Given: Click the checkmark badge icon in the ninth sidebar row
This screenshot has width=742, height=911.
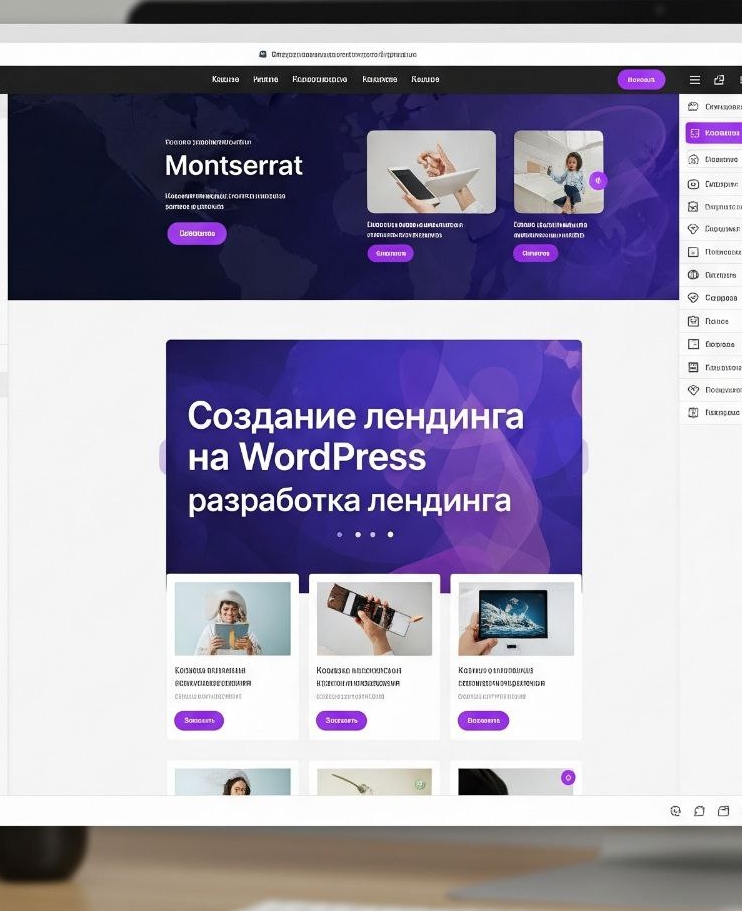Looking at the screenshot, I should (x=693, y=297).
